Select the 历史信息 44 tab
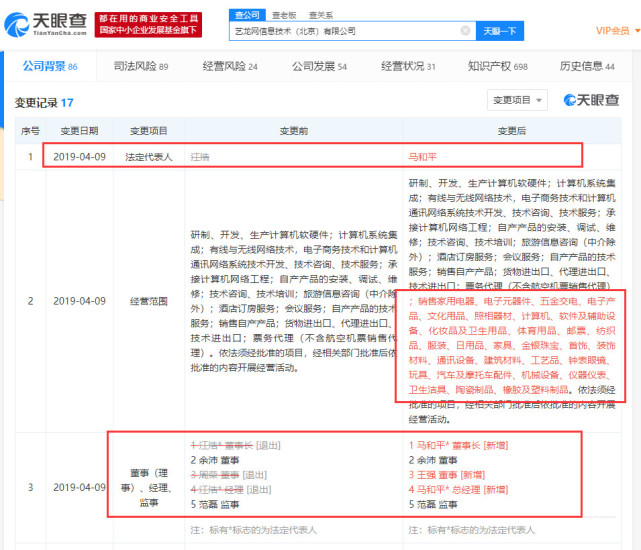The image size is (641, 550). point(587,66)
